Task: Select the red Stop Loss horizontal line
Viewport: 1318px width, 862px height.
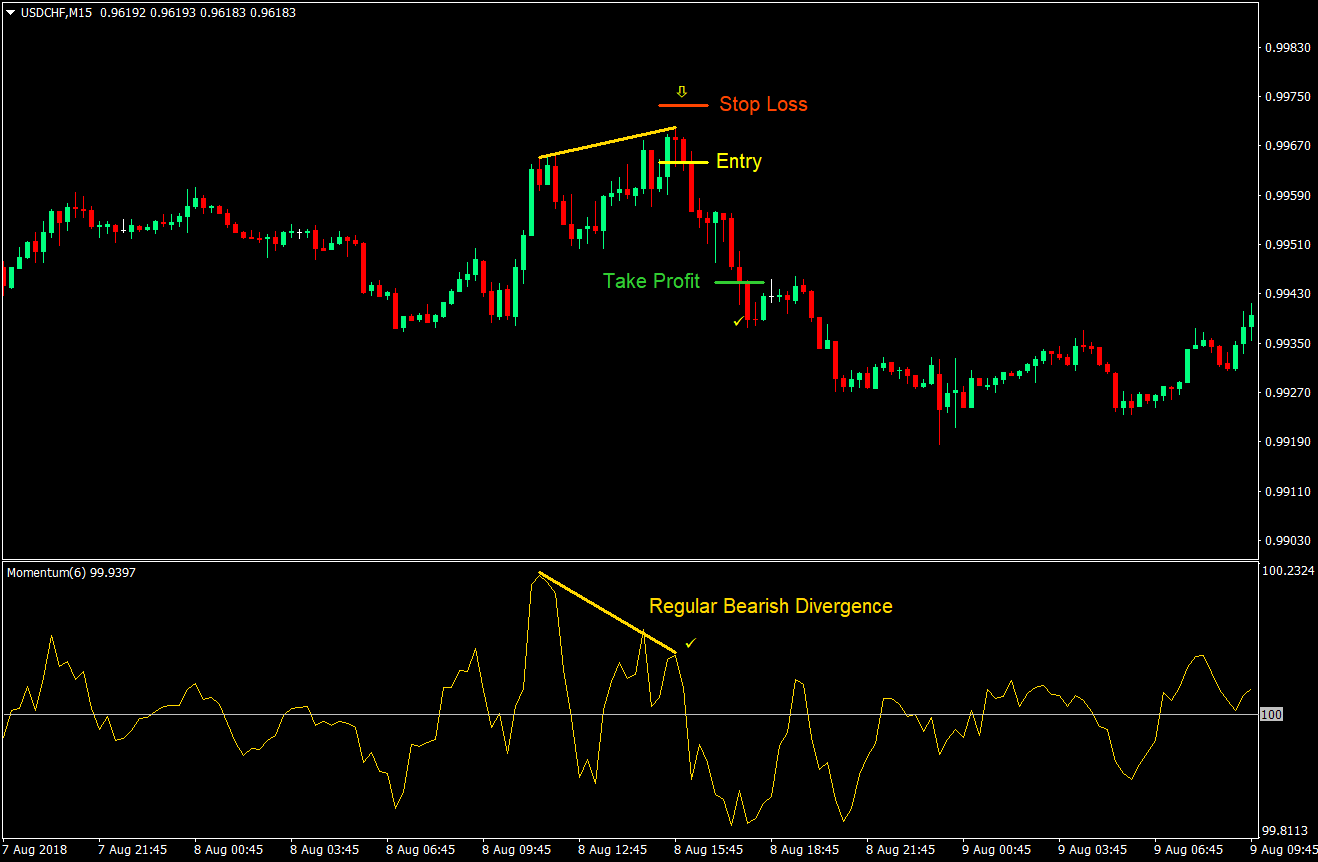Action: 683,105
